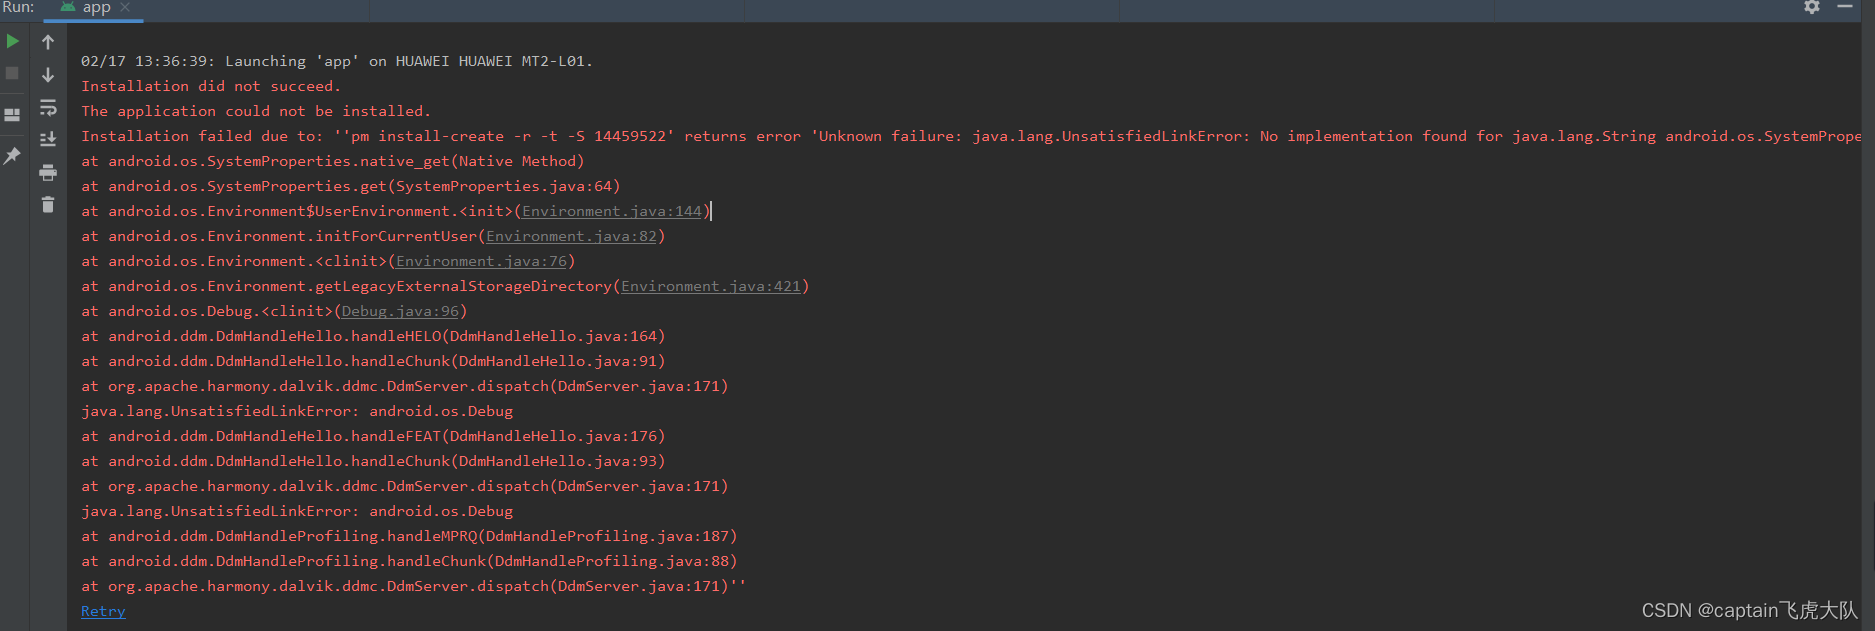Click 'The application could not be installed.' line
The height and width of the screenshot is (631, 1875).
click(x=256, y=111)
